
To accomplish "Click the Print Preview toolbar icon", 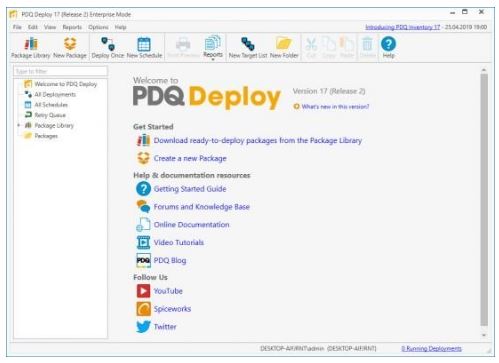I will tap(183, 47).
